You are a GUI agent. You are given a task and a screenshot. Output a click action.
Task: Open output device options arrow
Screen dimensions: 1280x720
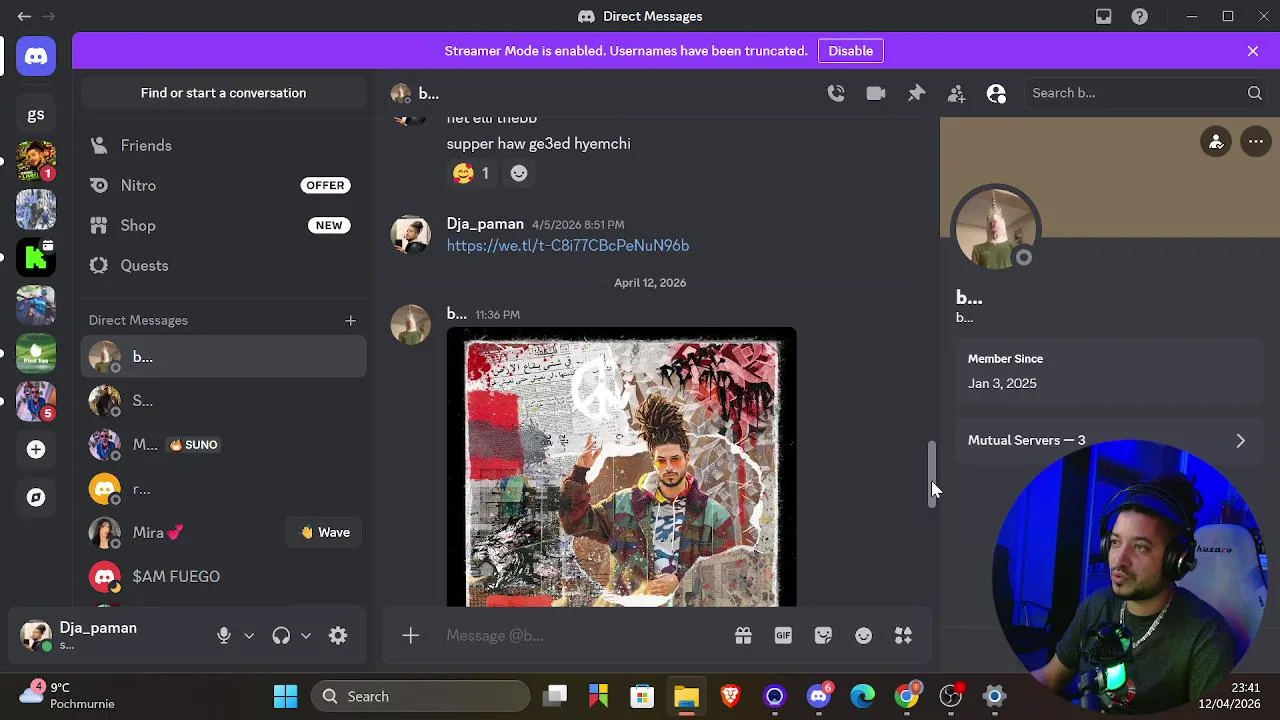pos(306,635)
